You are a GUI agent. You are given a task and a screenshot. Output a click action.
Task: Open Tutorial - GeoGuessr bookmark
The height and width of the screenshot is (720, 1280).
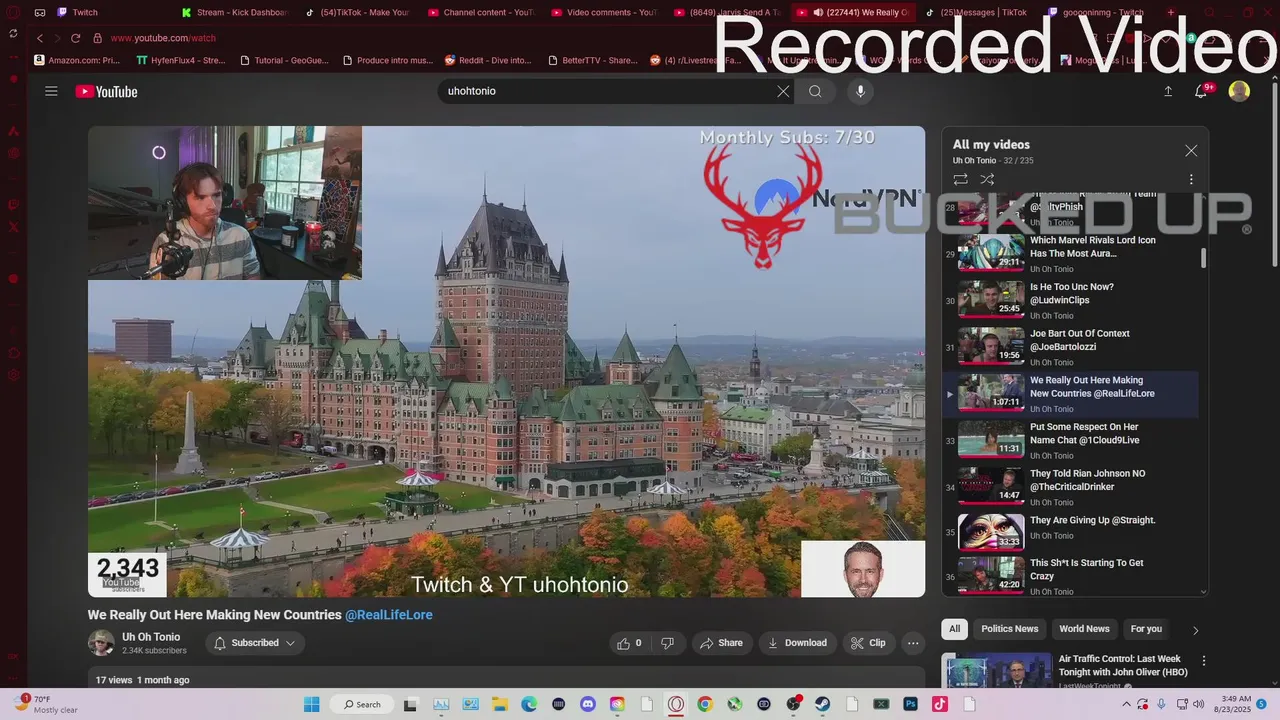click(283, 60)
